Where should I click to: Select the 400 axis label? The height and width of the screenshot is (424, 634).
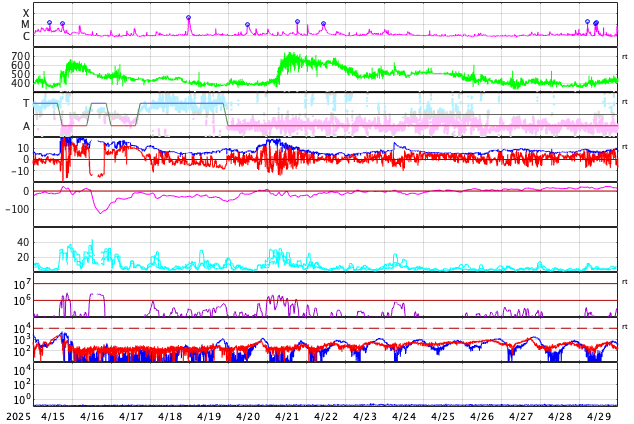click(x=21, y=83)
